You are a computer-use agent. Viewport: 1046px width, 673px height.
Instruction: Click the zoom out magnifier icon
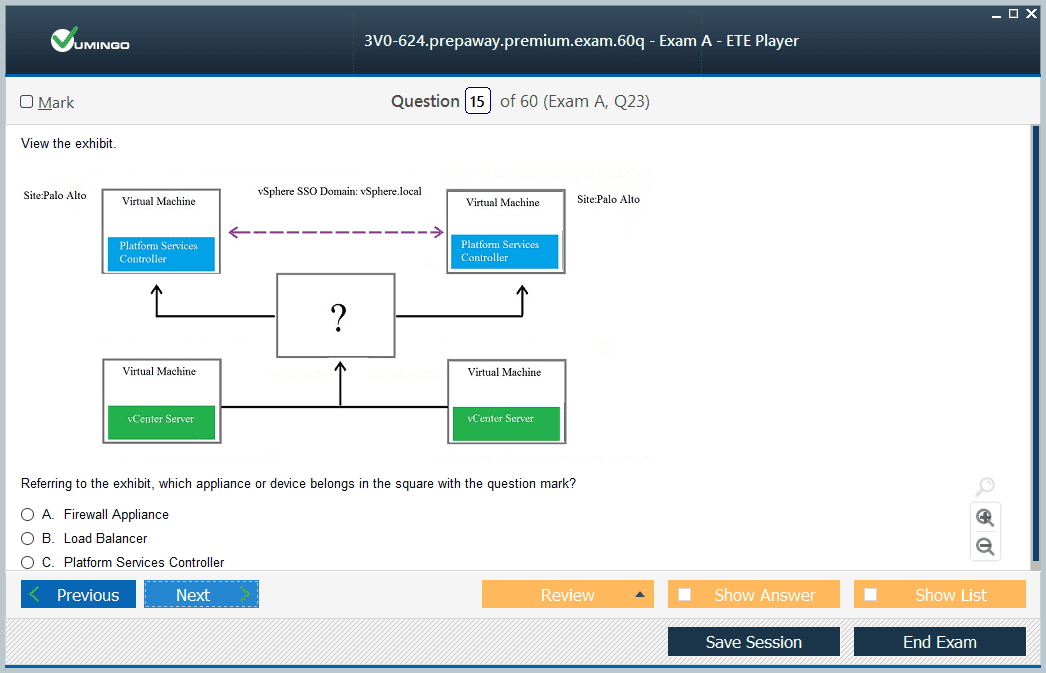(x=985, y=546)
